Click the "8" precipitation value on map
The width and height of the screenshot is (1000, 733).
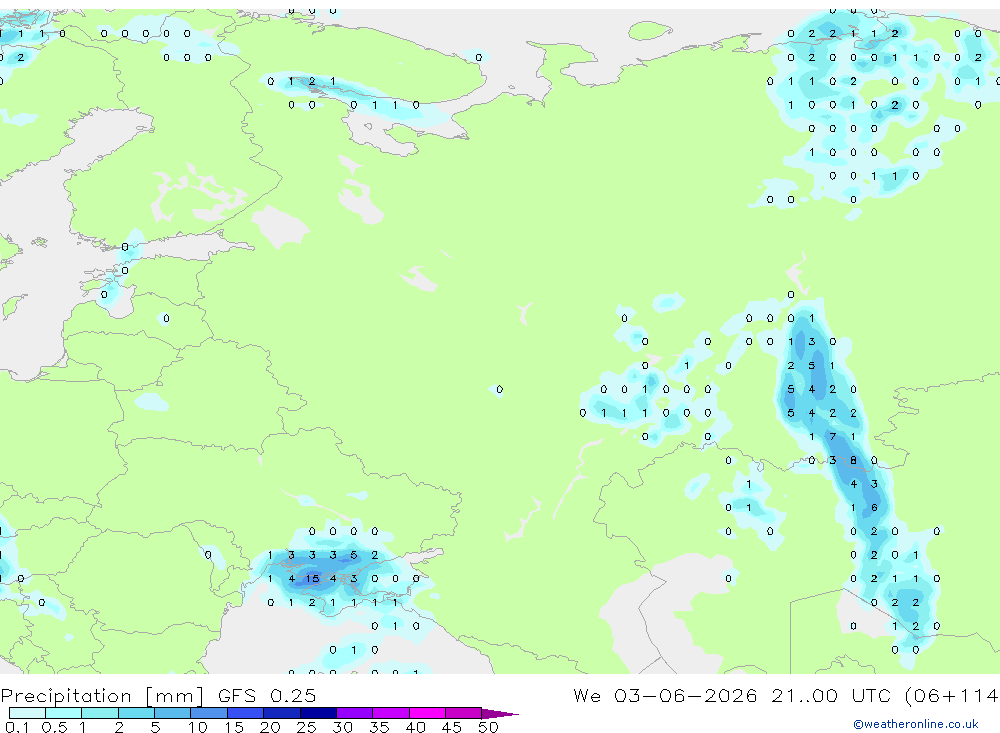[x=853, y=460]
